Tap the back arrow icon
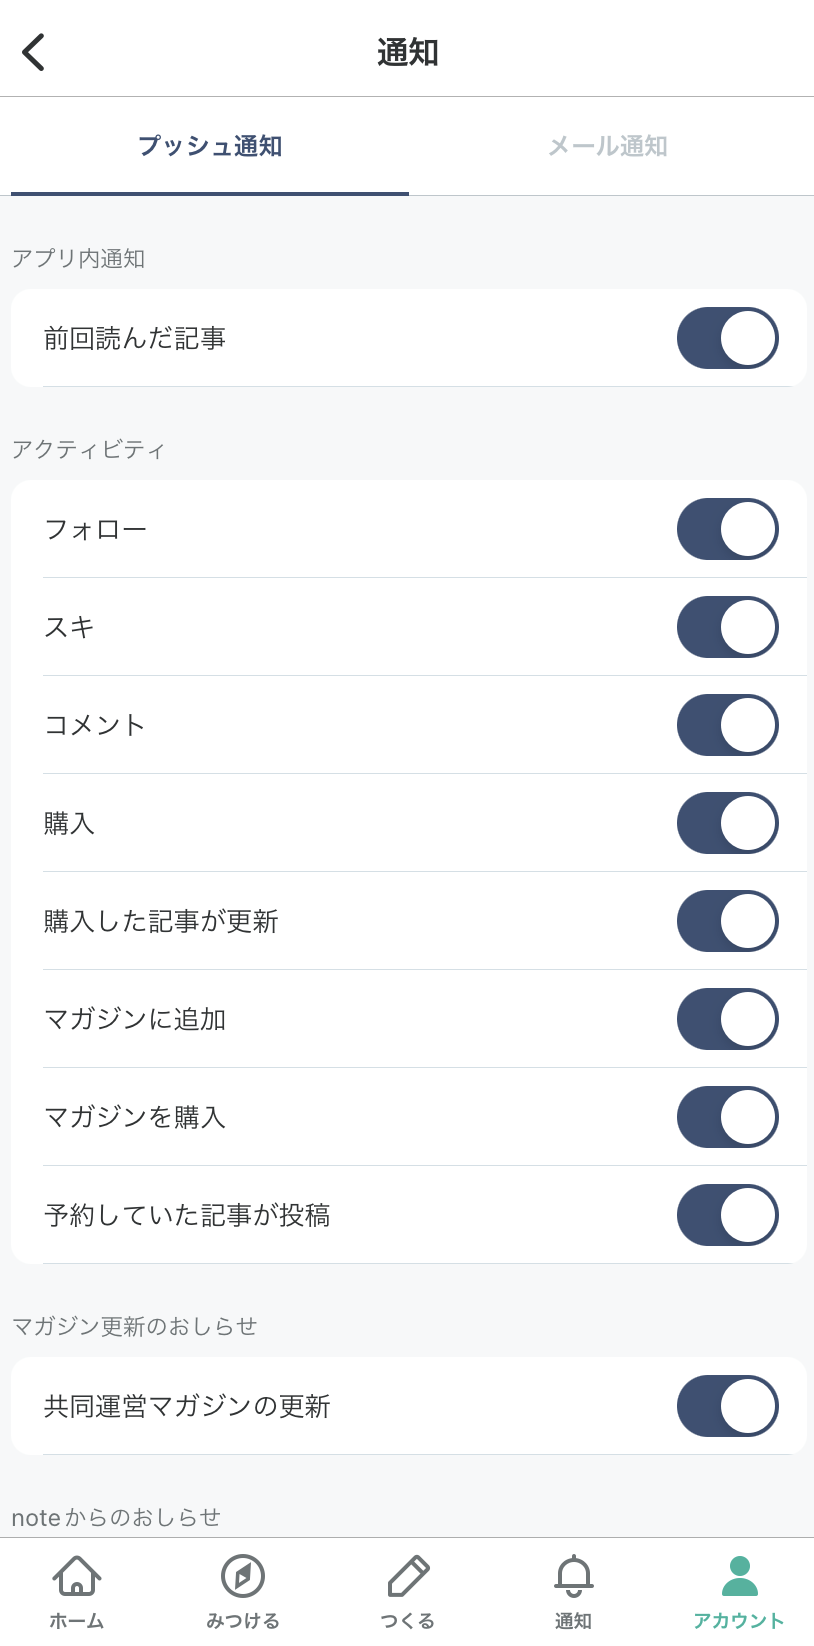The height and width of the screenshot is (1646, 814). pyautogui.click(x=34, y=52)
